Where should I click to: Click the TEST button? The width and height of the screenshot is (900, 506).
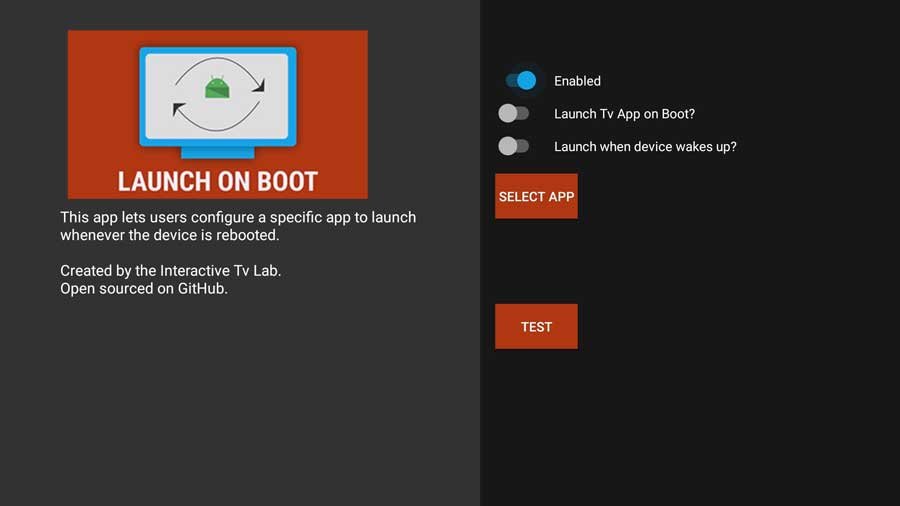coord(536,326)
